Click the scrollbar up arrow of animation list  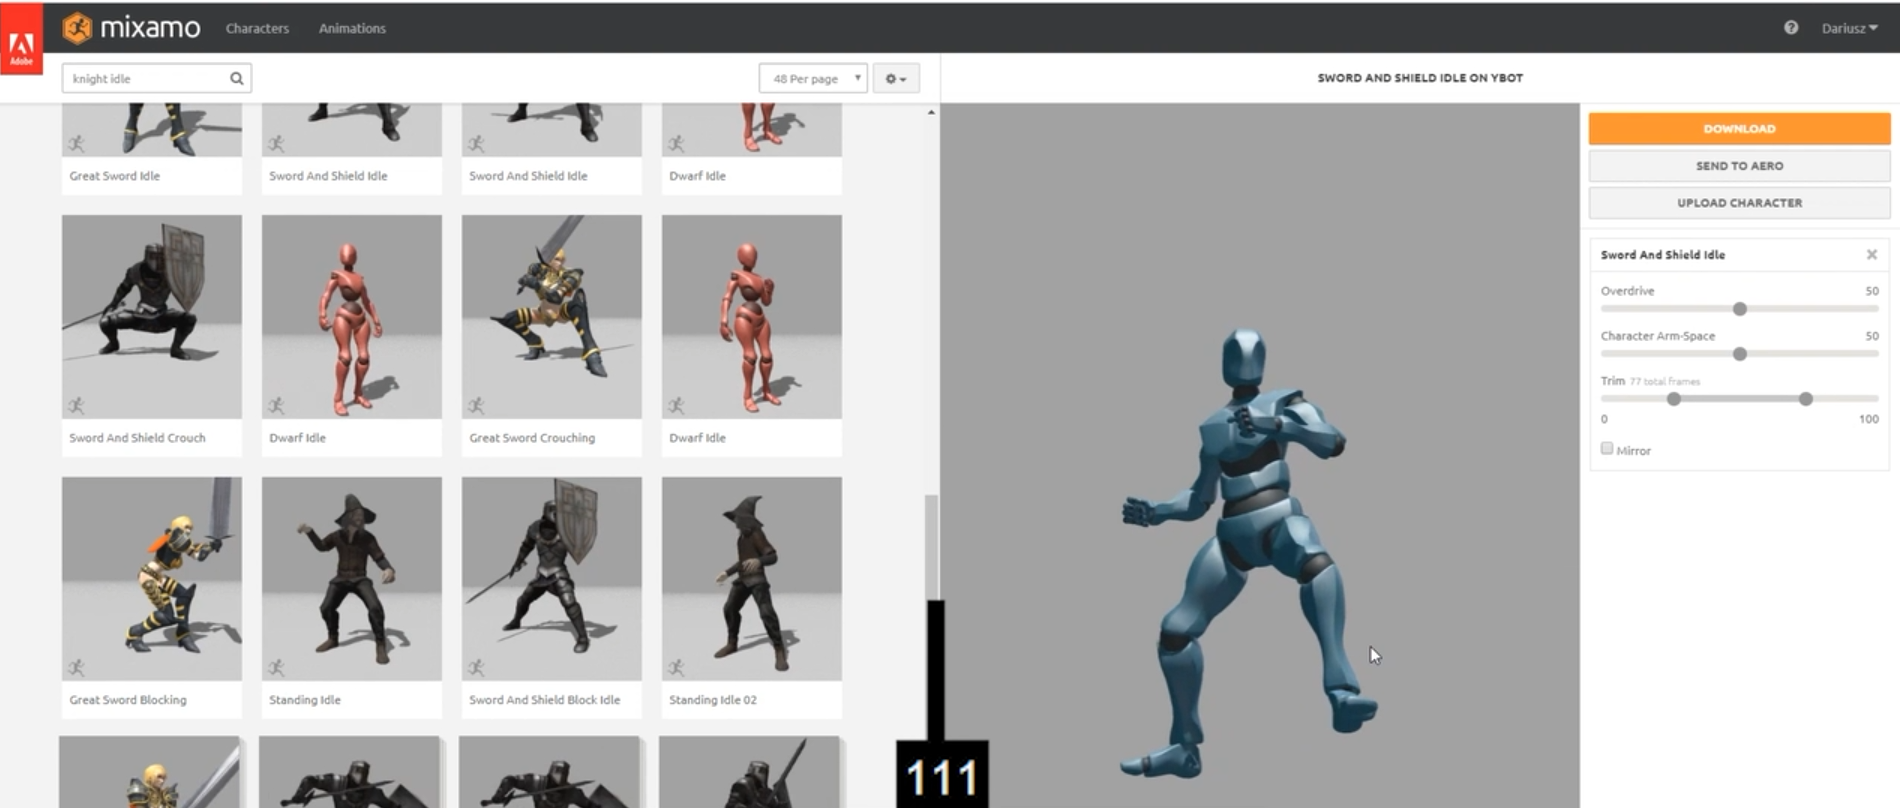click(x=931, y=112)
